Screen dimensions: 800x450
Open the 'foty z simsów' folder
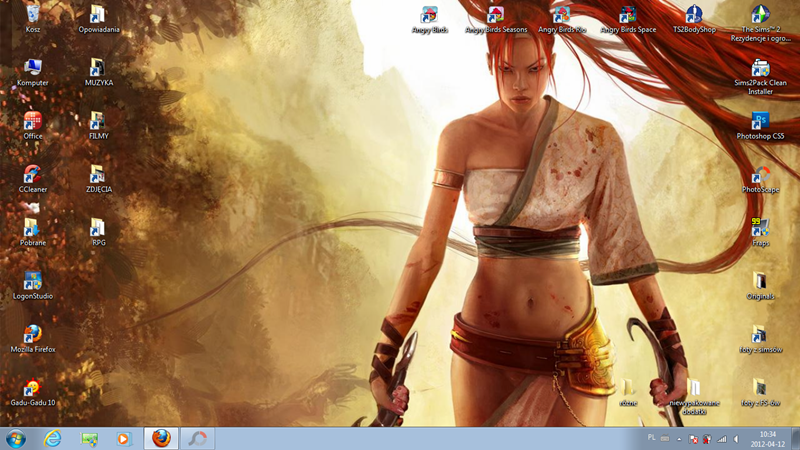[760, 339]
